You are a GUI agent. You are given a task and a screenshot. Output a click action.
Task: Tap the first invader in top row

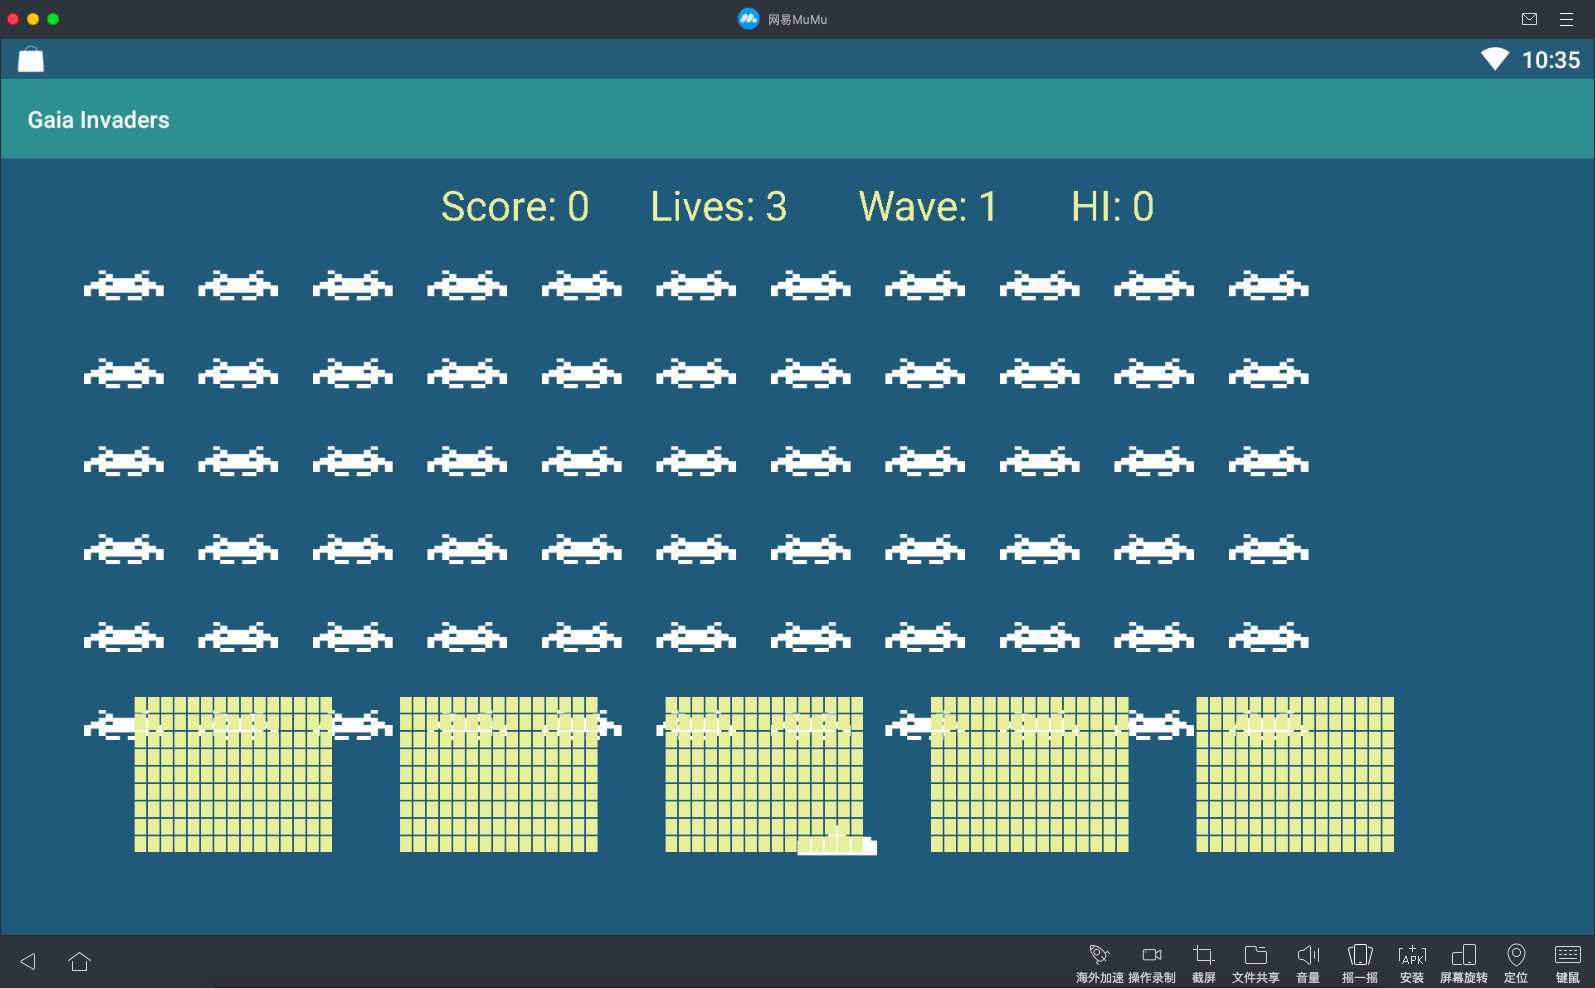(x=124, y=286)
